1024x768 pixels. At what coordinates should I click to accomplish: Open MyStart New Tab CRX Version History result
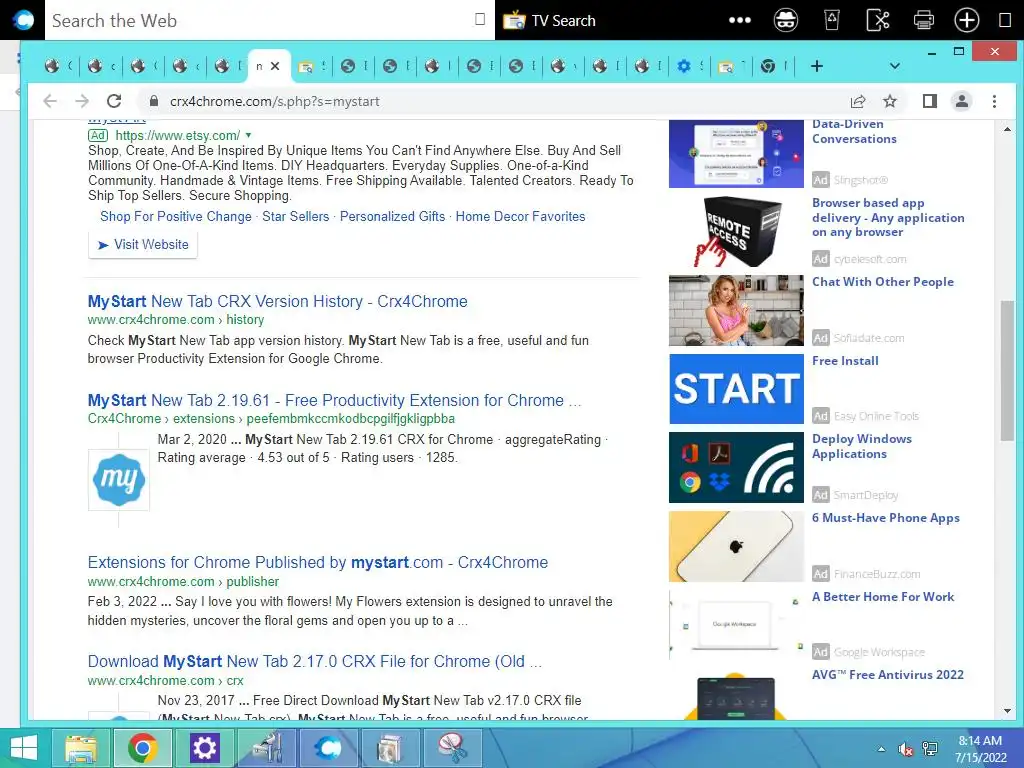point(278,301)
